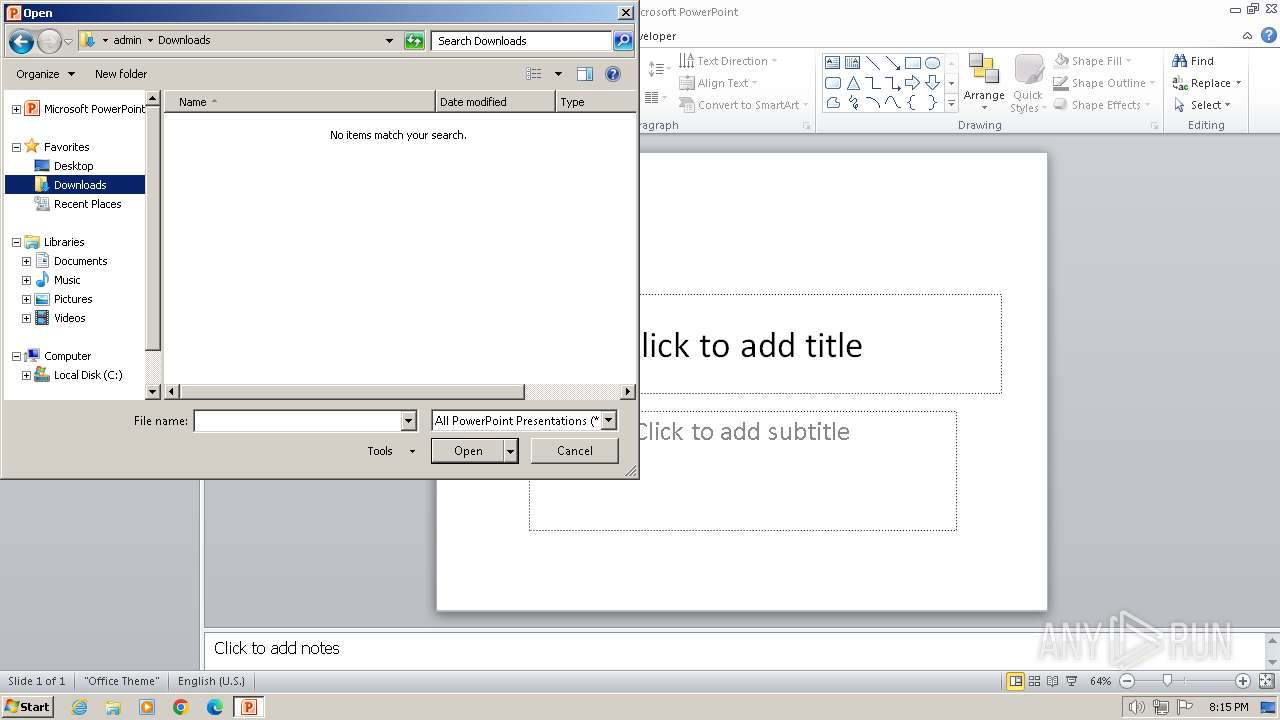Click inside the File name field
The width and height of the screenshot is (1280, 720).
coord(297,421)
